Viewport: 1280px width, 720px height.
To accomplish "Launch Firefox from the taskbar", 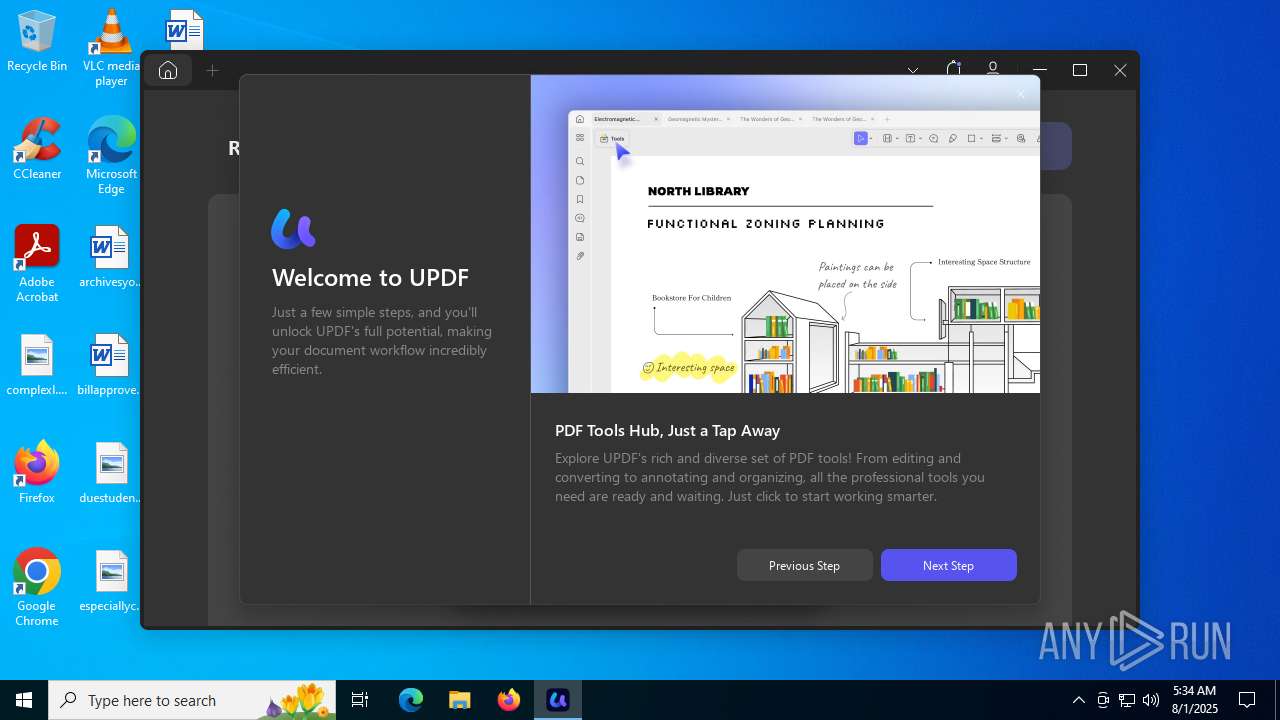I will (509, 700).
